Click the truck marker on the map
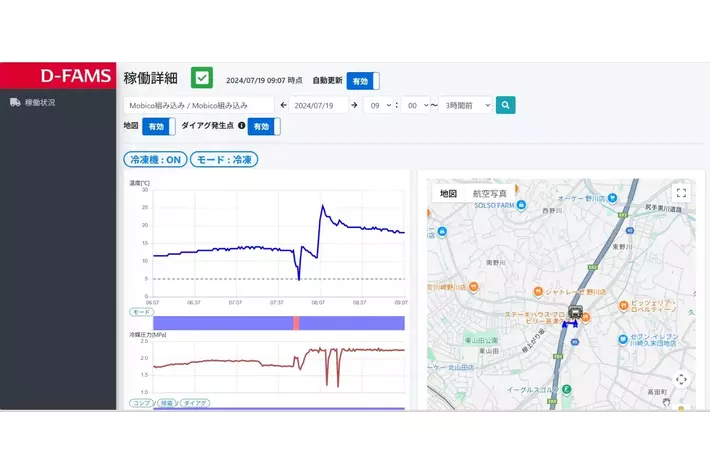The height and width of the screenshot is (474, 710). [x=575, y=311]
